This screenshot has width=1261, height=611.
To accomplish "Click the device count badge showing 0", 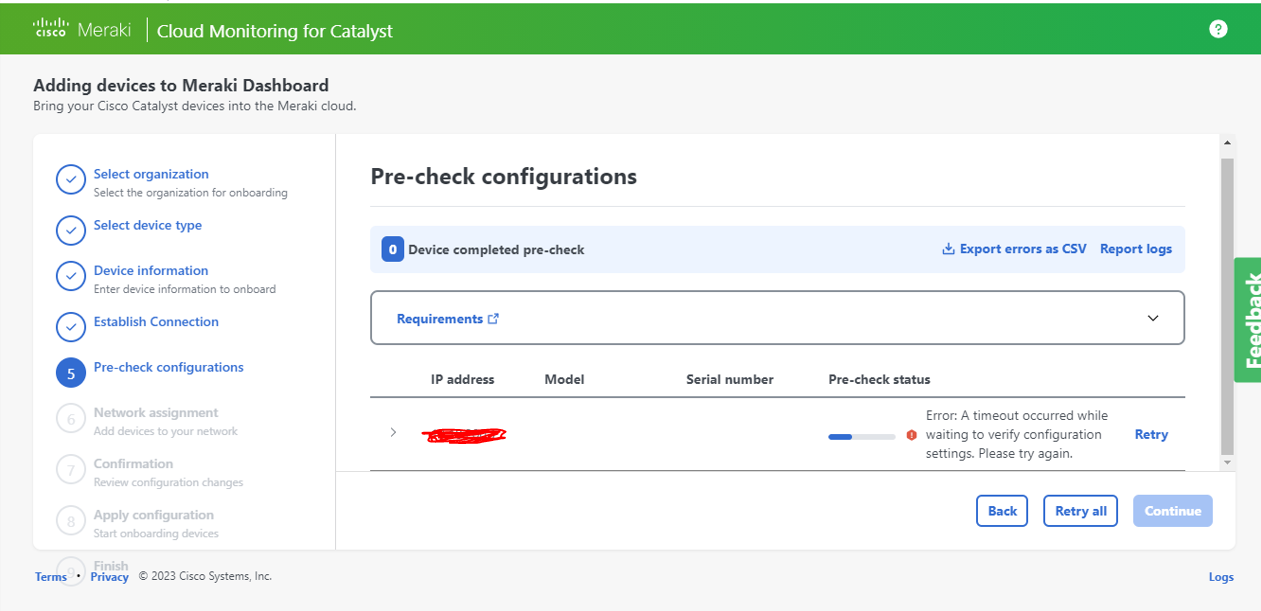I will (x=392, y=248).
